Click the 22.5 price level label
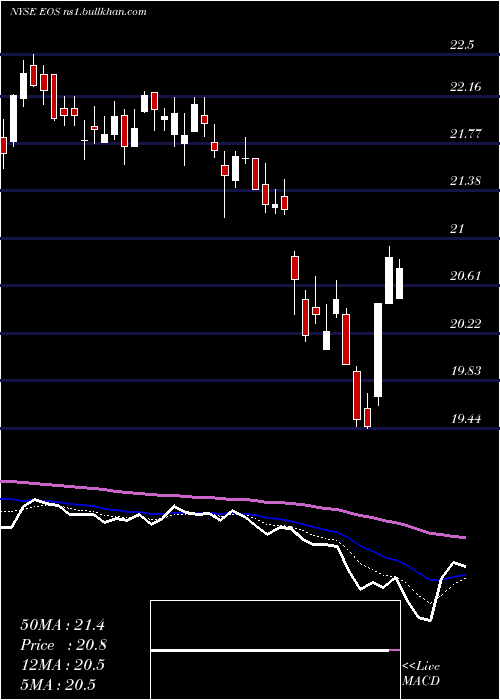The height and width of the screenshot is (700, 500). tap(462, 45)
